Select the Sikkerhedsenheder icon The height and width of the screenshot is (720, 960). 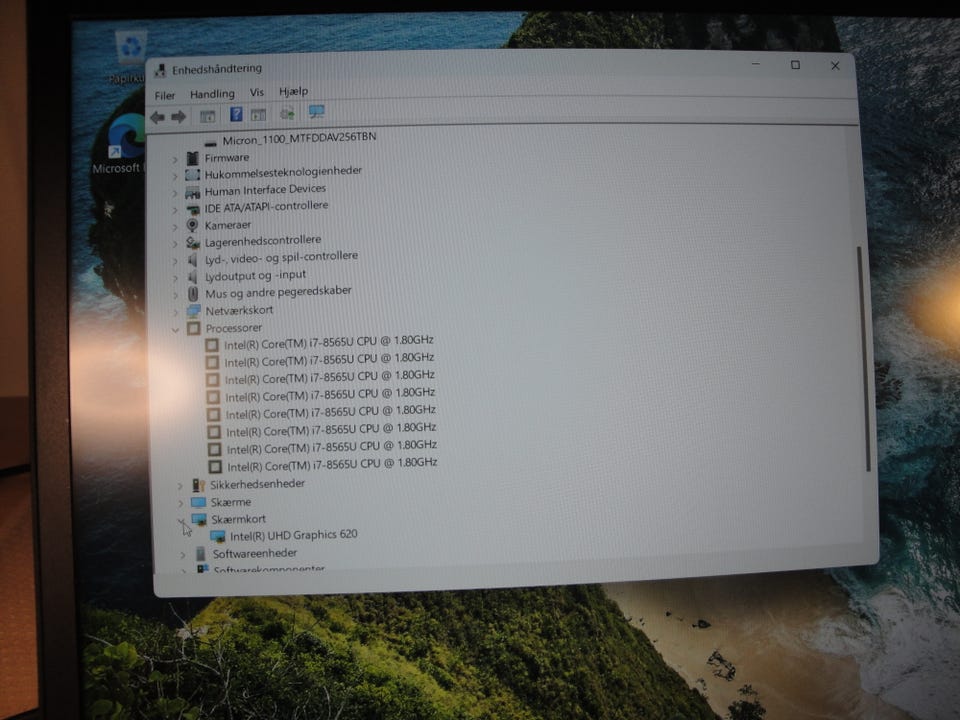click(x=198, y=485)
